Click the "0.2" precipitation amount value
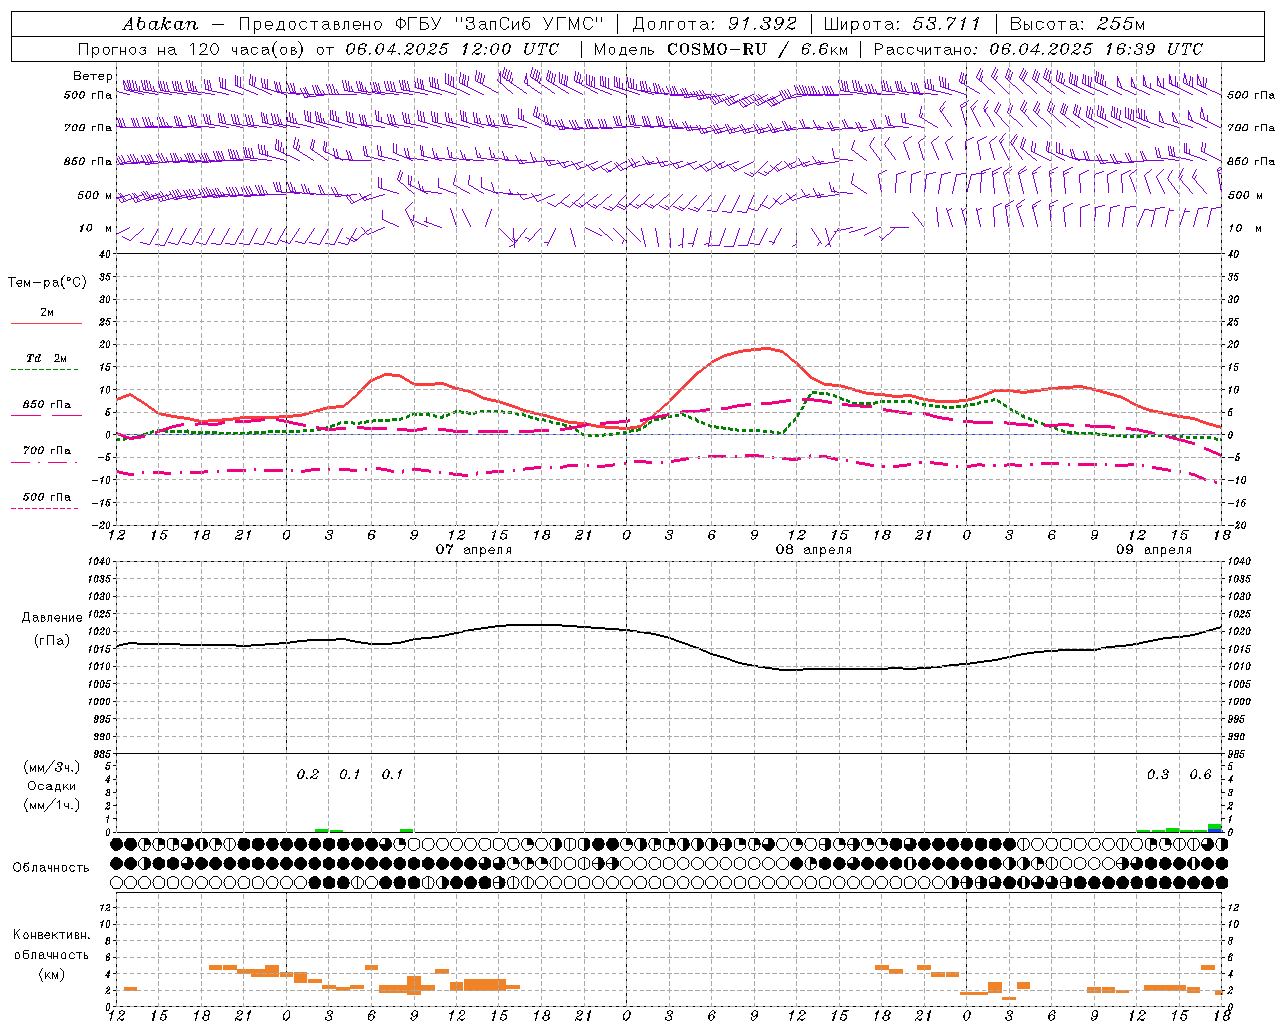Screen dimensions: 1280x1024 click(x=308, y=775)
